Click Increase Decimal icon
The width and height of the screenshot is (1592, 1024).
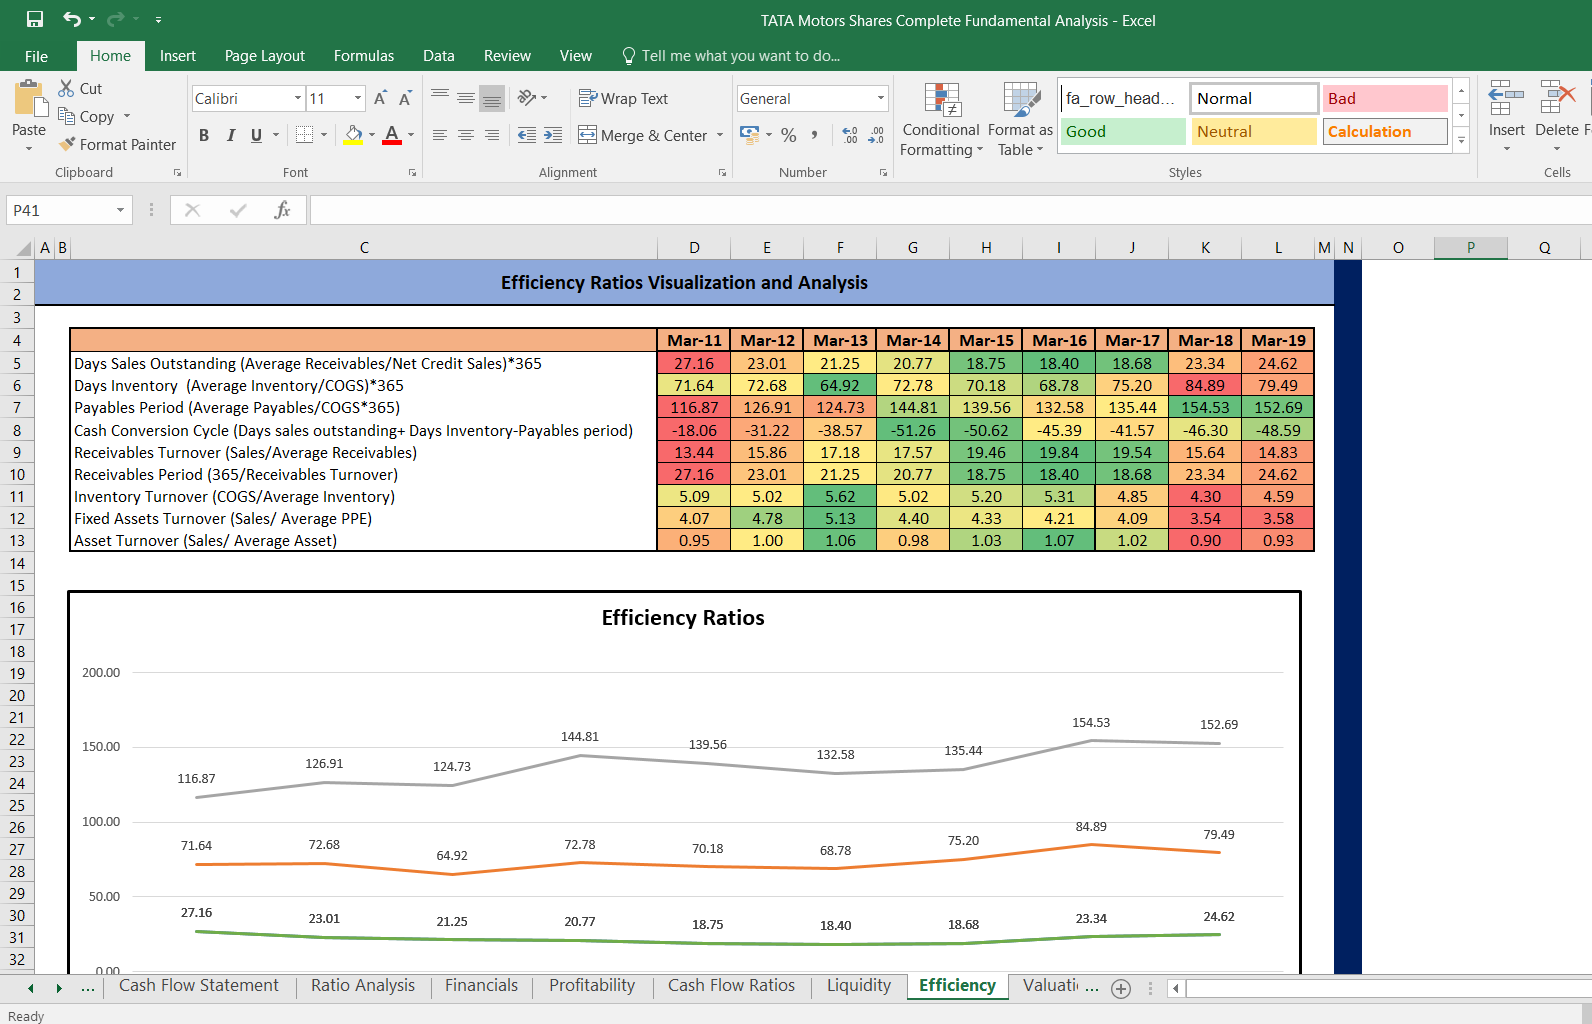[850, 134]
